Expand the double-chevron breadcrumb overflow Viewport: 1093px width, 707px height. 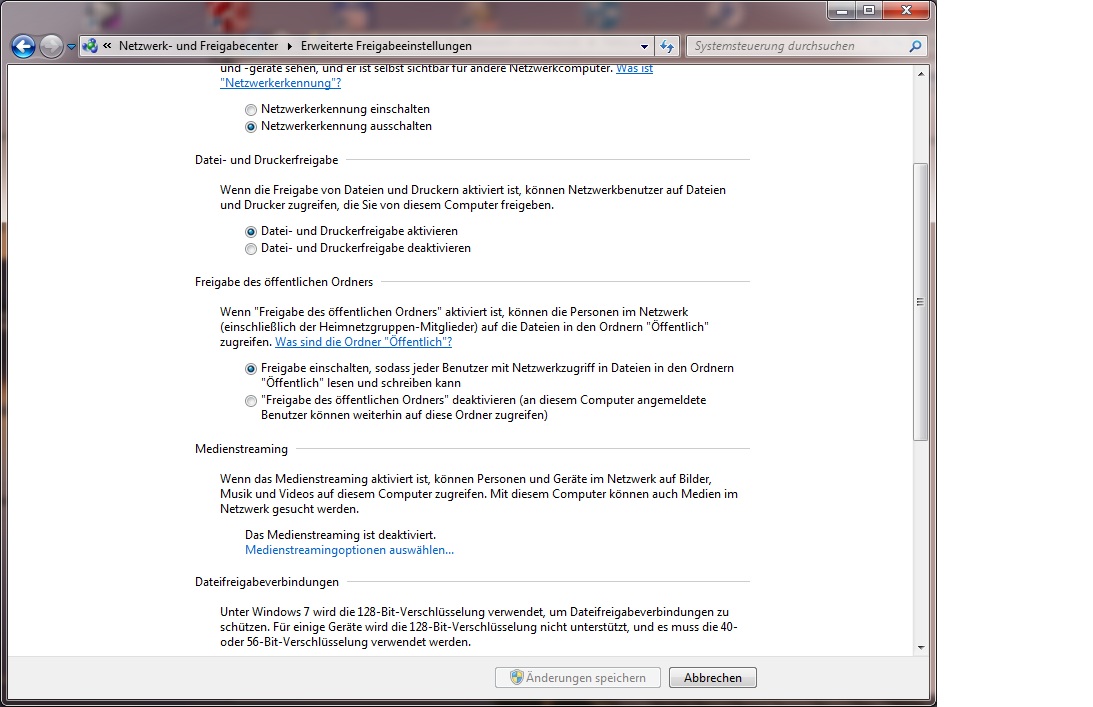coord(107,46)
